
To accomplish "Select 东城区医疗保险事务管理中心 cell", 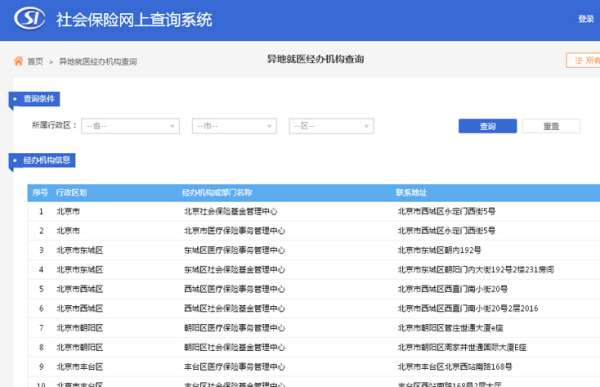I will [234, 250].
